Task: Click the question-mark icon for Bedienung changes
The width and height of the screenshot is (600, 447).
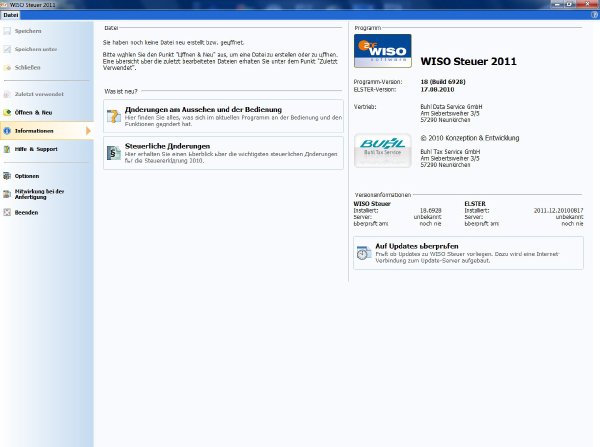Action: (114, 116)
